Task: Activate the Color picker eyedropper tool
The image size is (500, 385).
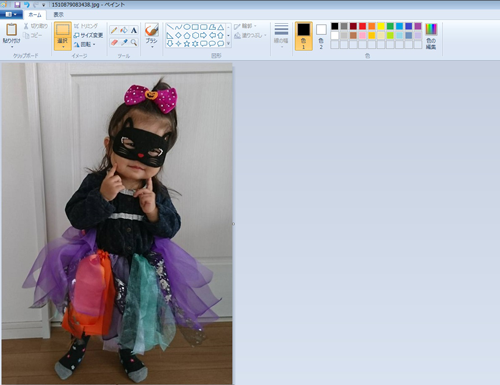Action: pos(124,42)
